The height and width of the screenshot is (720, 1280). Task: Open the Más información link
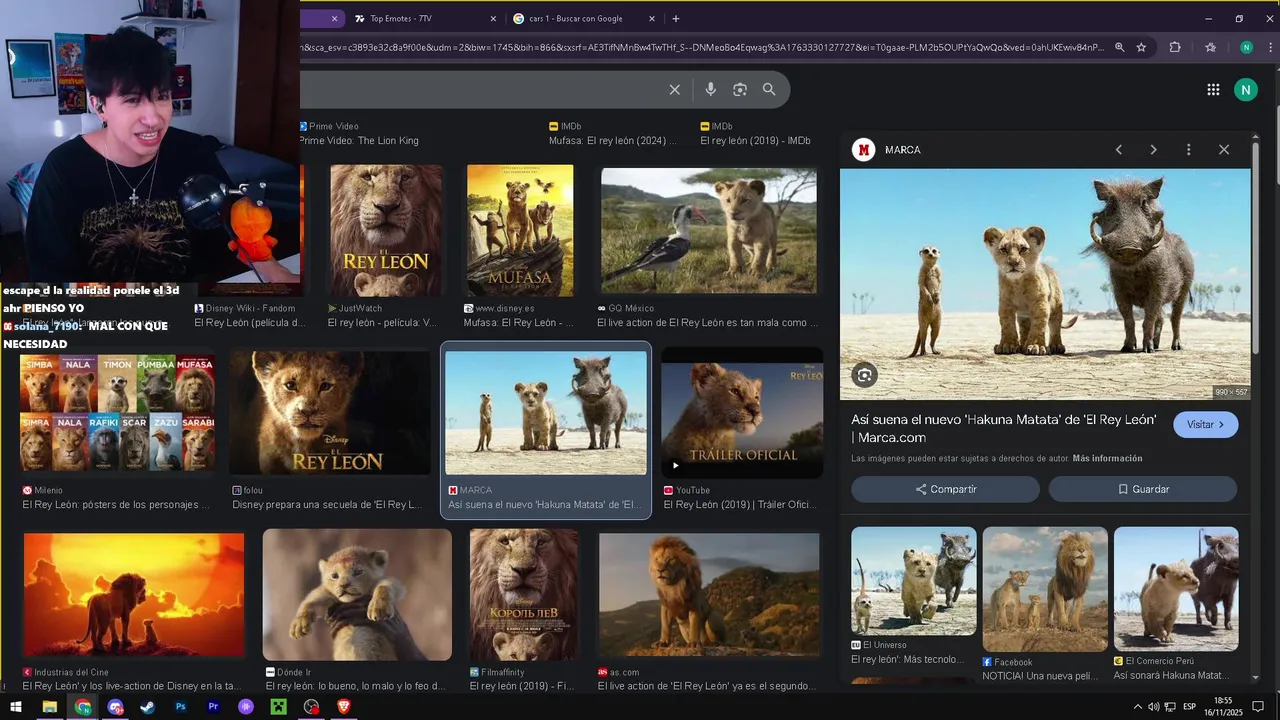tap(1107, 458)
